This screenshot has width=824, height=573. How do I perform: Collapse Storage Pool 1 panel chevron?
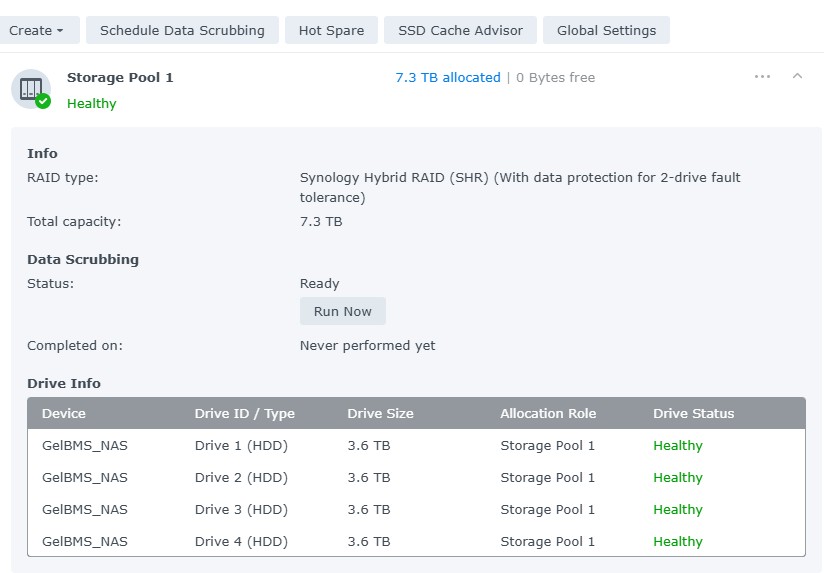point(797,76)
